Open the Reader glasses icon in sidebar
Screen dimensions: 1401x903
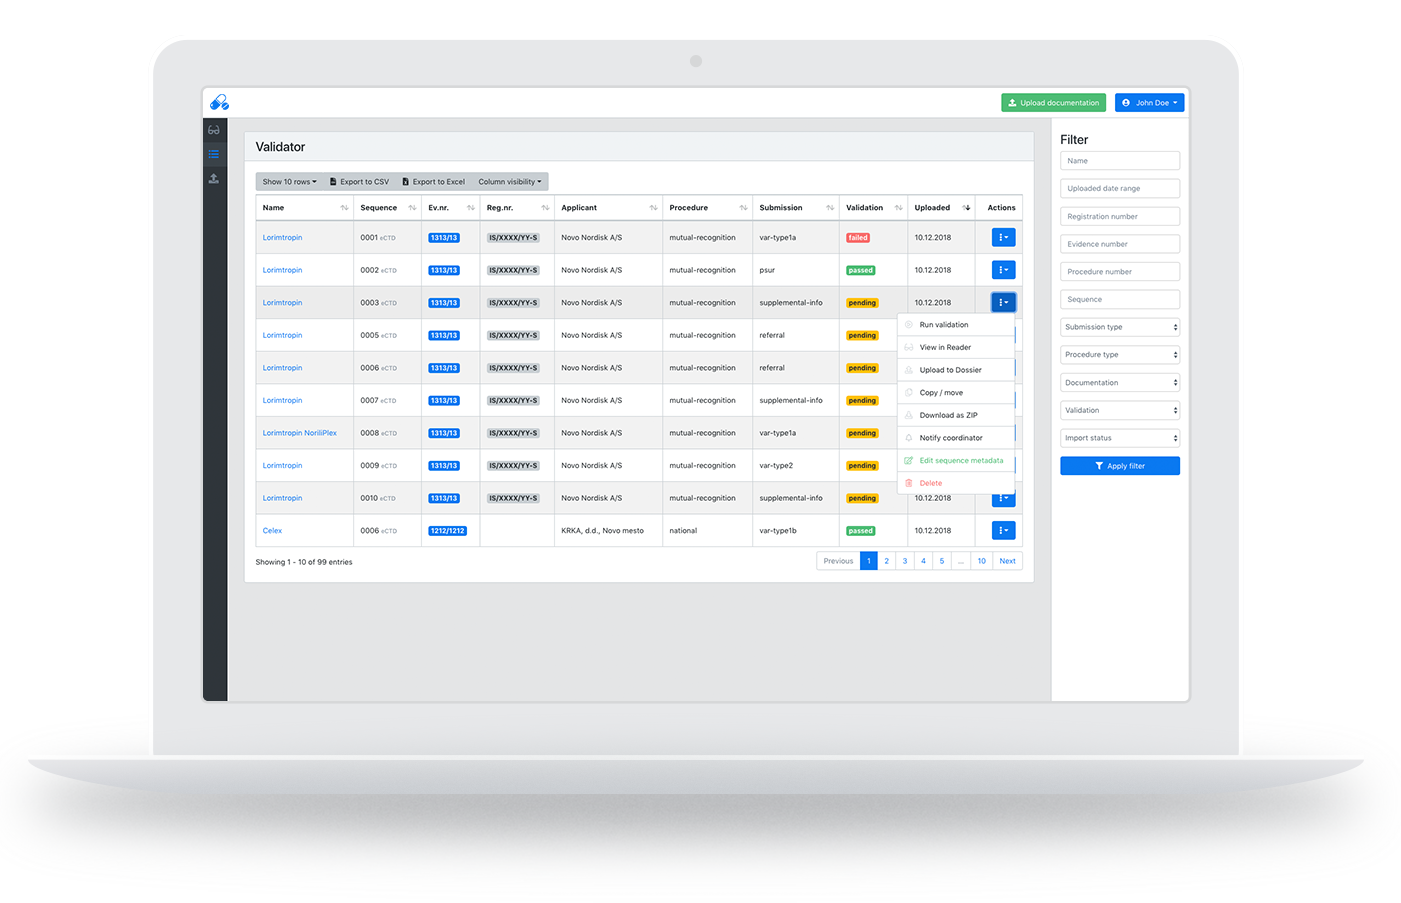tap(214, 130)
